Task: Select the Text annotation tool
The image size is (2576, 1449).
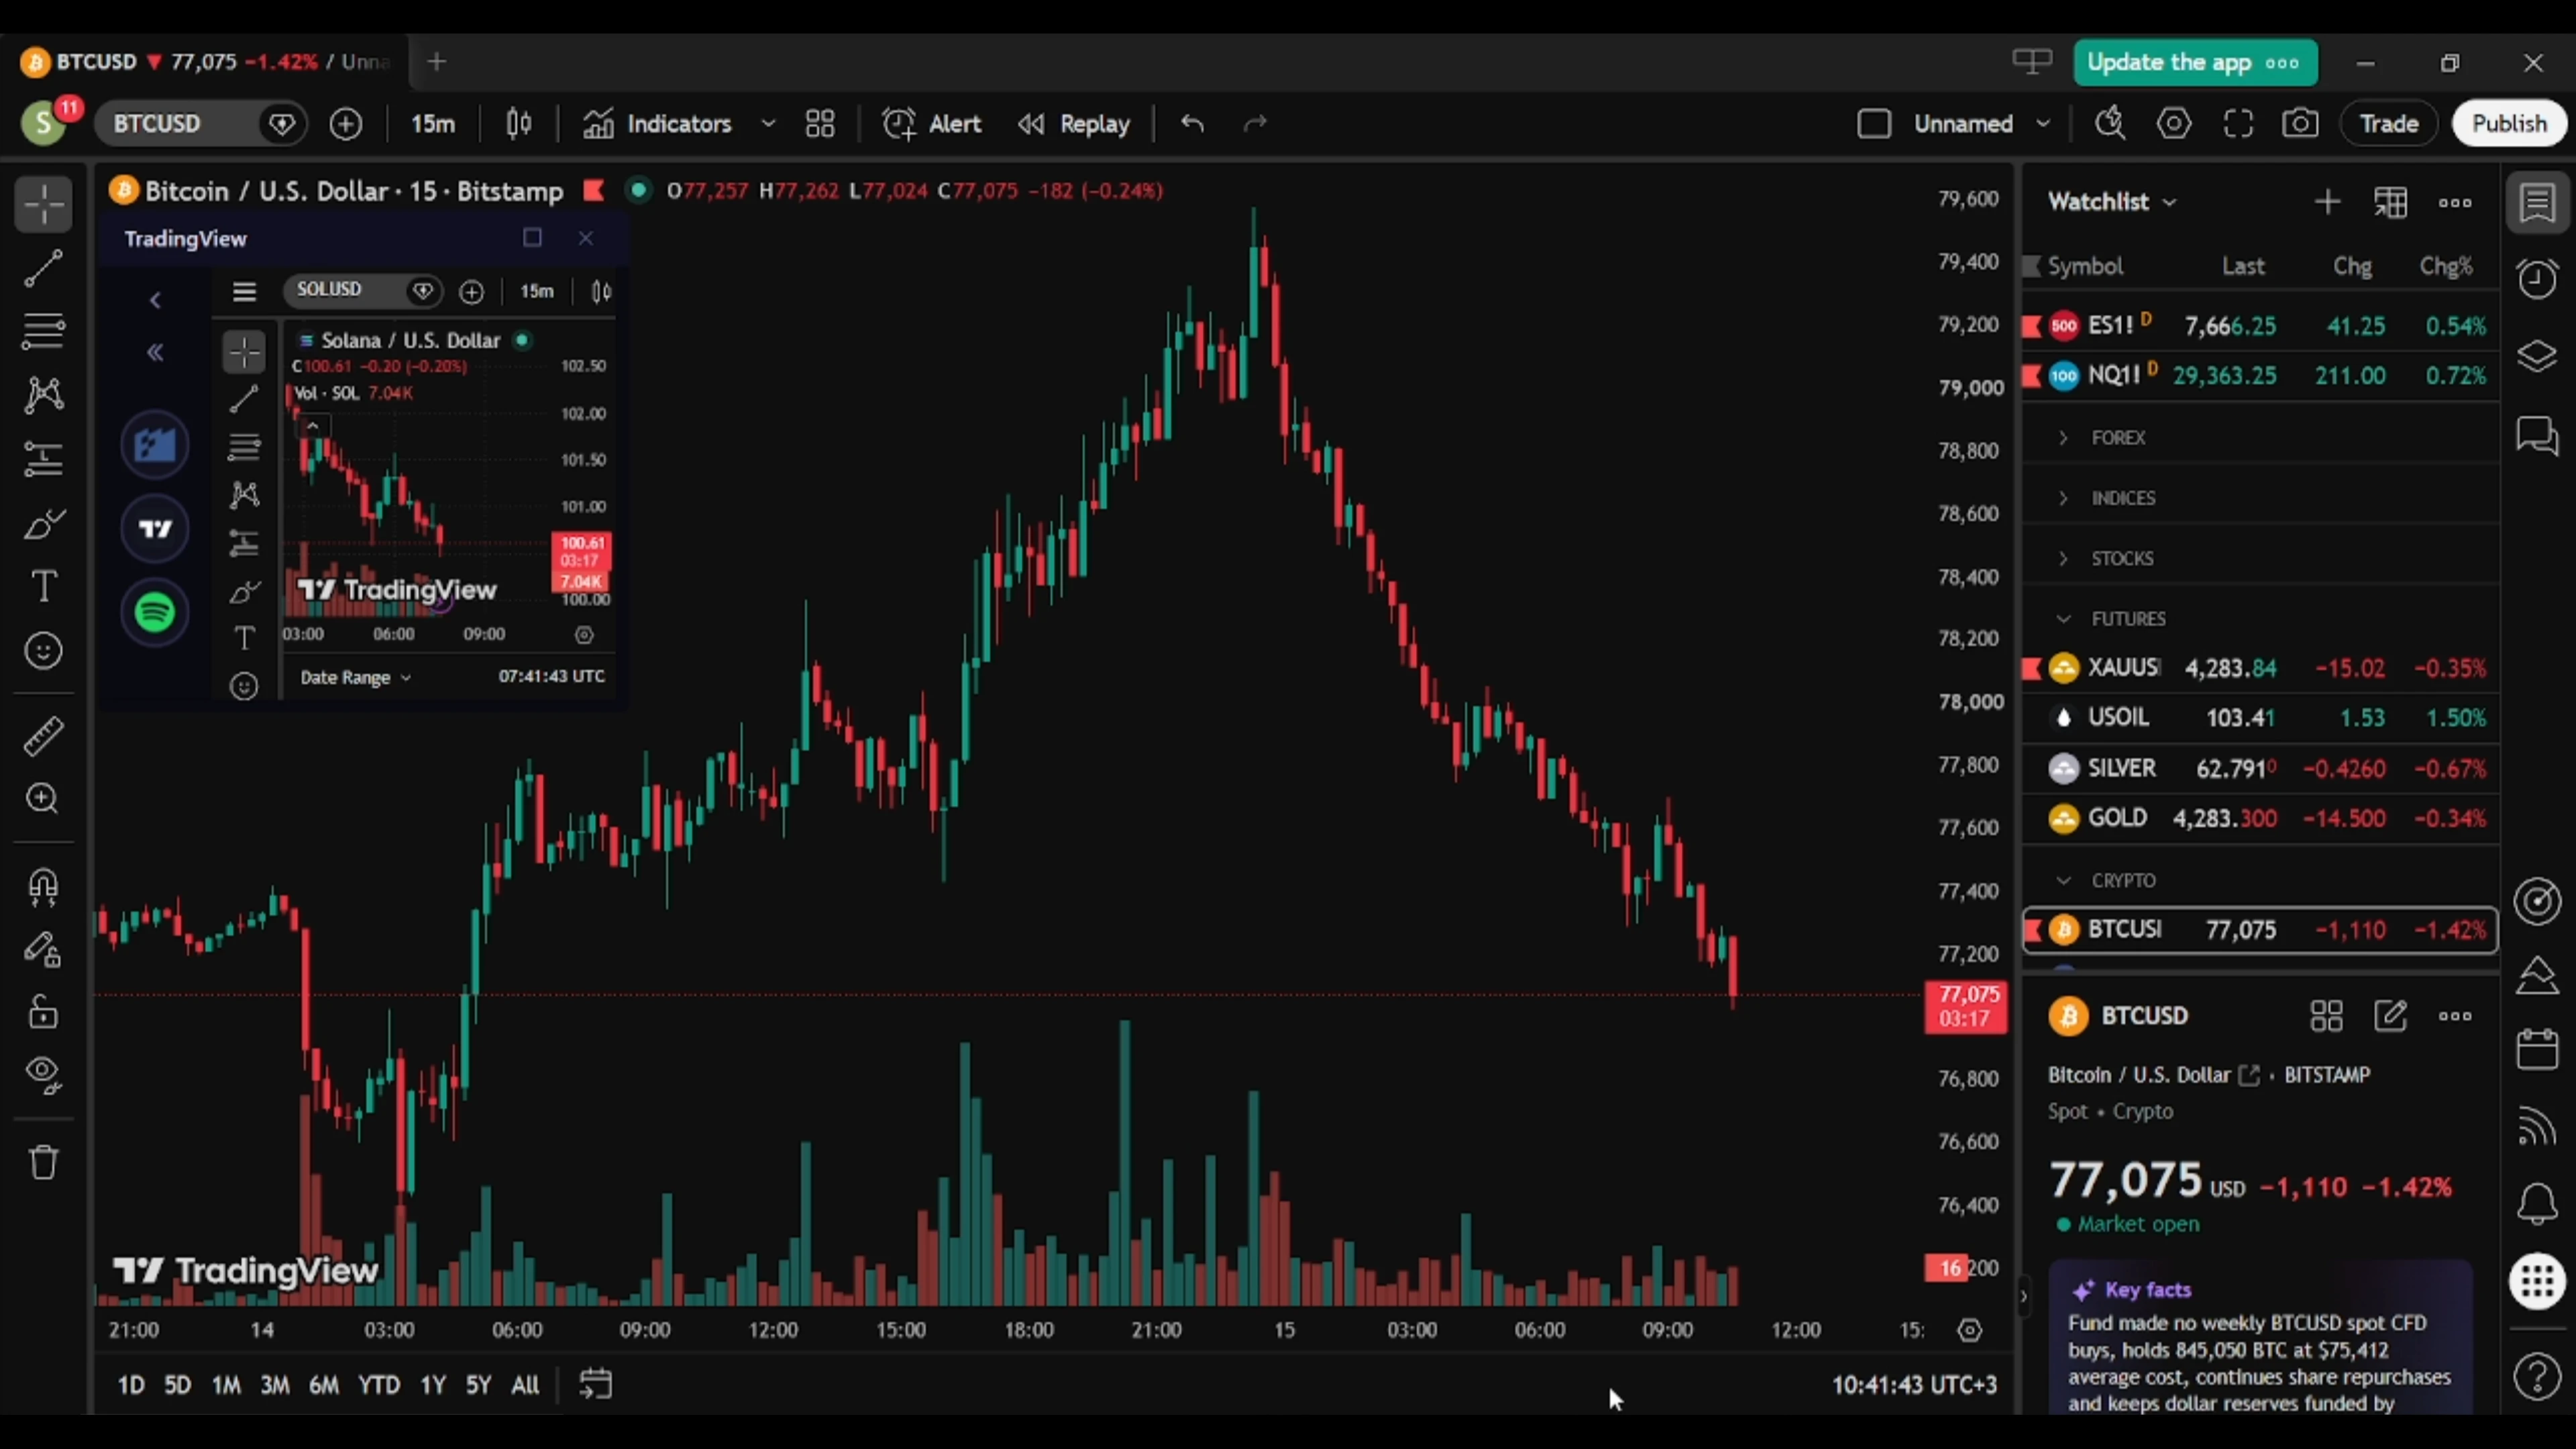Action: tap(43, 587)
